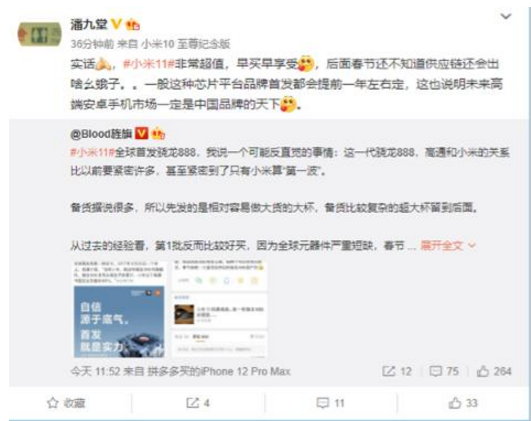Repost this weibo with 4 reposts

(x=198, y=403)
